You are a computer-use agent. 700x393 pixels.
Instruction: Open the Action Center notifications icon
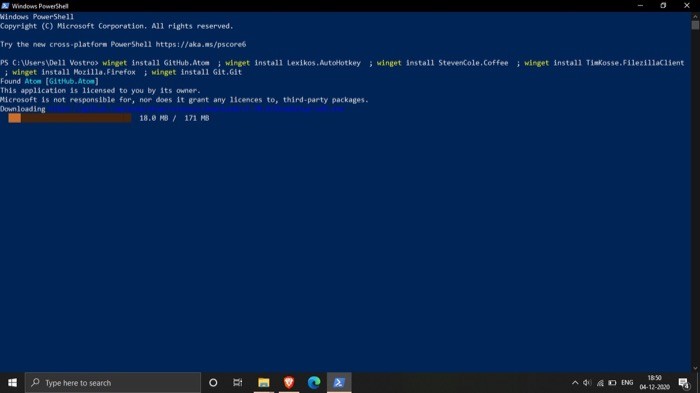[684, 383]
